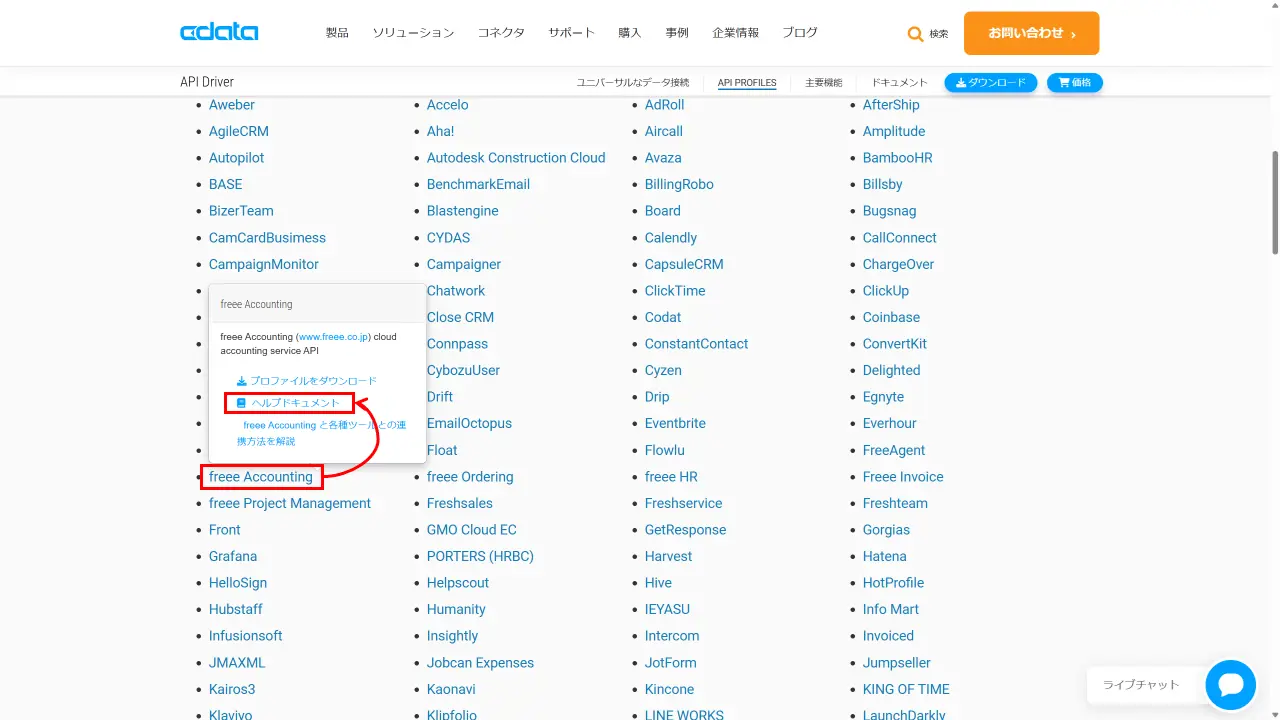This screenshot has width=1280, height=720.
Task: Select the AgileCRM profile link
Action: tap(239, 131)
